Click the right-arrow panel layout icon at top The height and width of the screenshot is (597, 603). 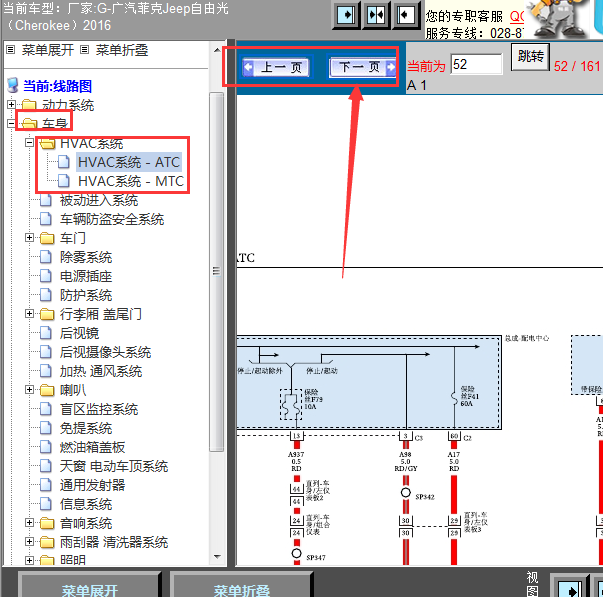[346, 15]
